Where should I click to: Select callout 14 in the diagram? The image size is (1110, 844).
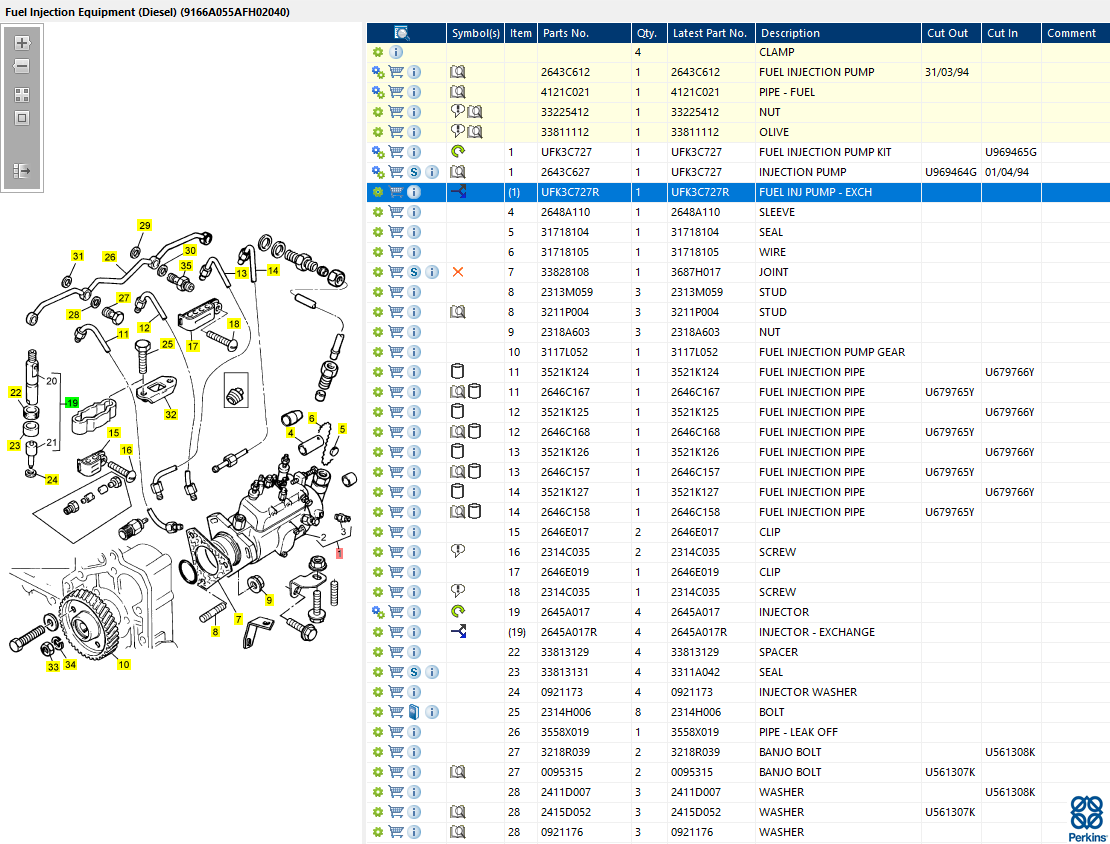point(273,270)
